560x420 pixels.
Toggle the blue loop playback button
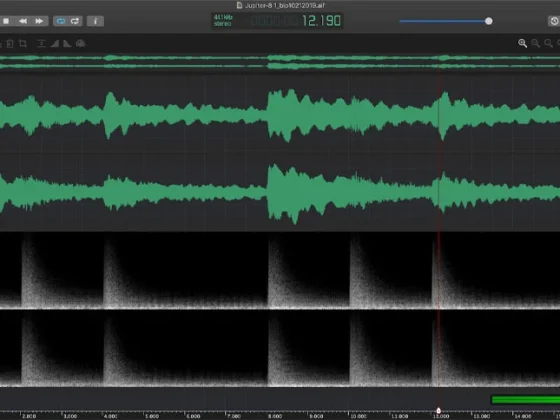(60, 21)
